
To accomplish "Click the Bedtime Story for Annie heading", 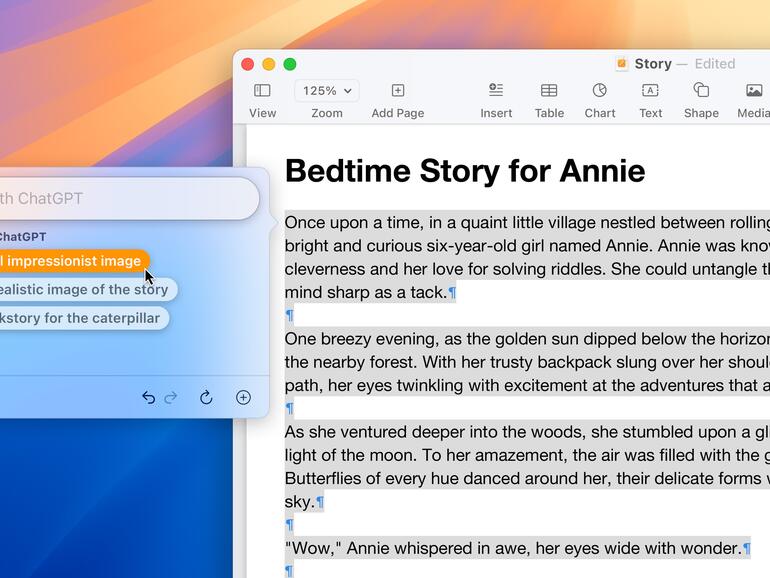I will coord(465,171).
